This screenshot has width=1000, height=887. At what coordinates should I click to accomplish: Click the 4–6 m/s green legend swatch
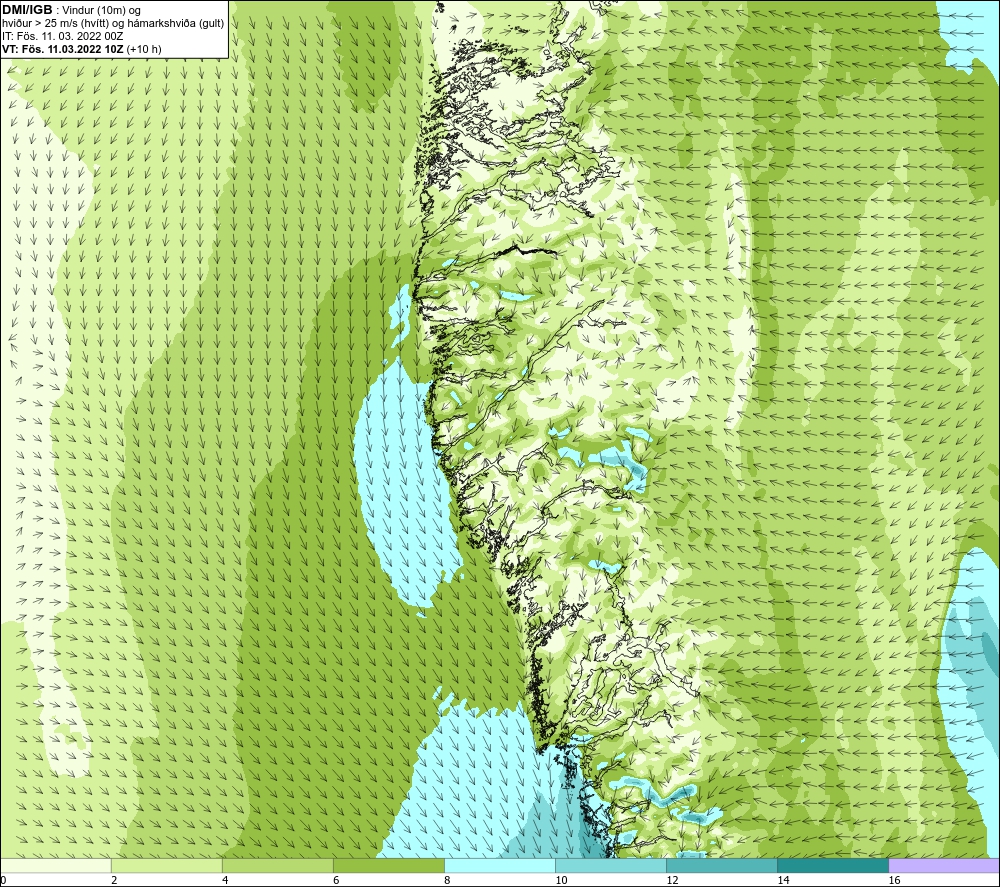(x=278, y=865)
